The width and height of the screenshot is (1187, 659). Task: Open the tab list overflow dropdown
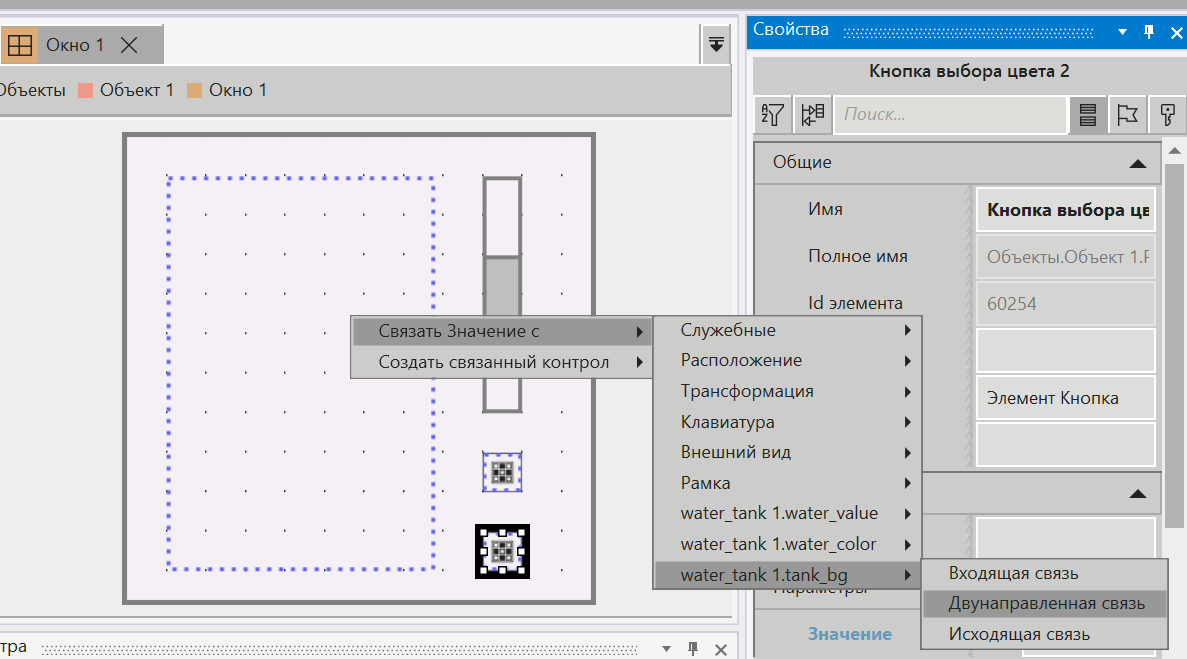point(716,44)
